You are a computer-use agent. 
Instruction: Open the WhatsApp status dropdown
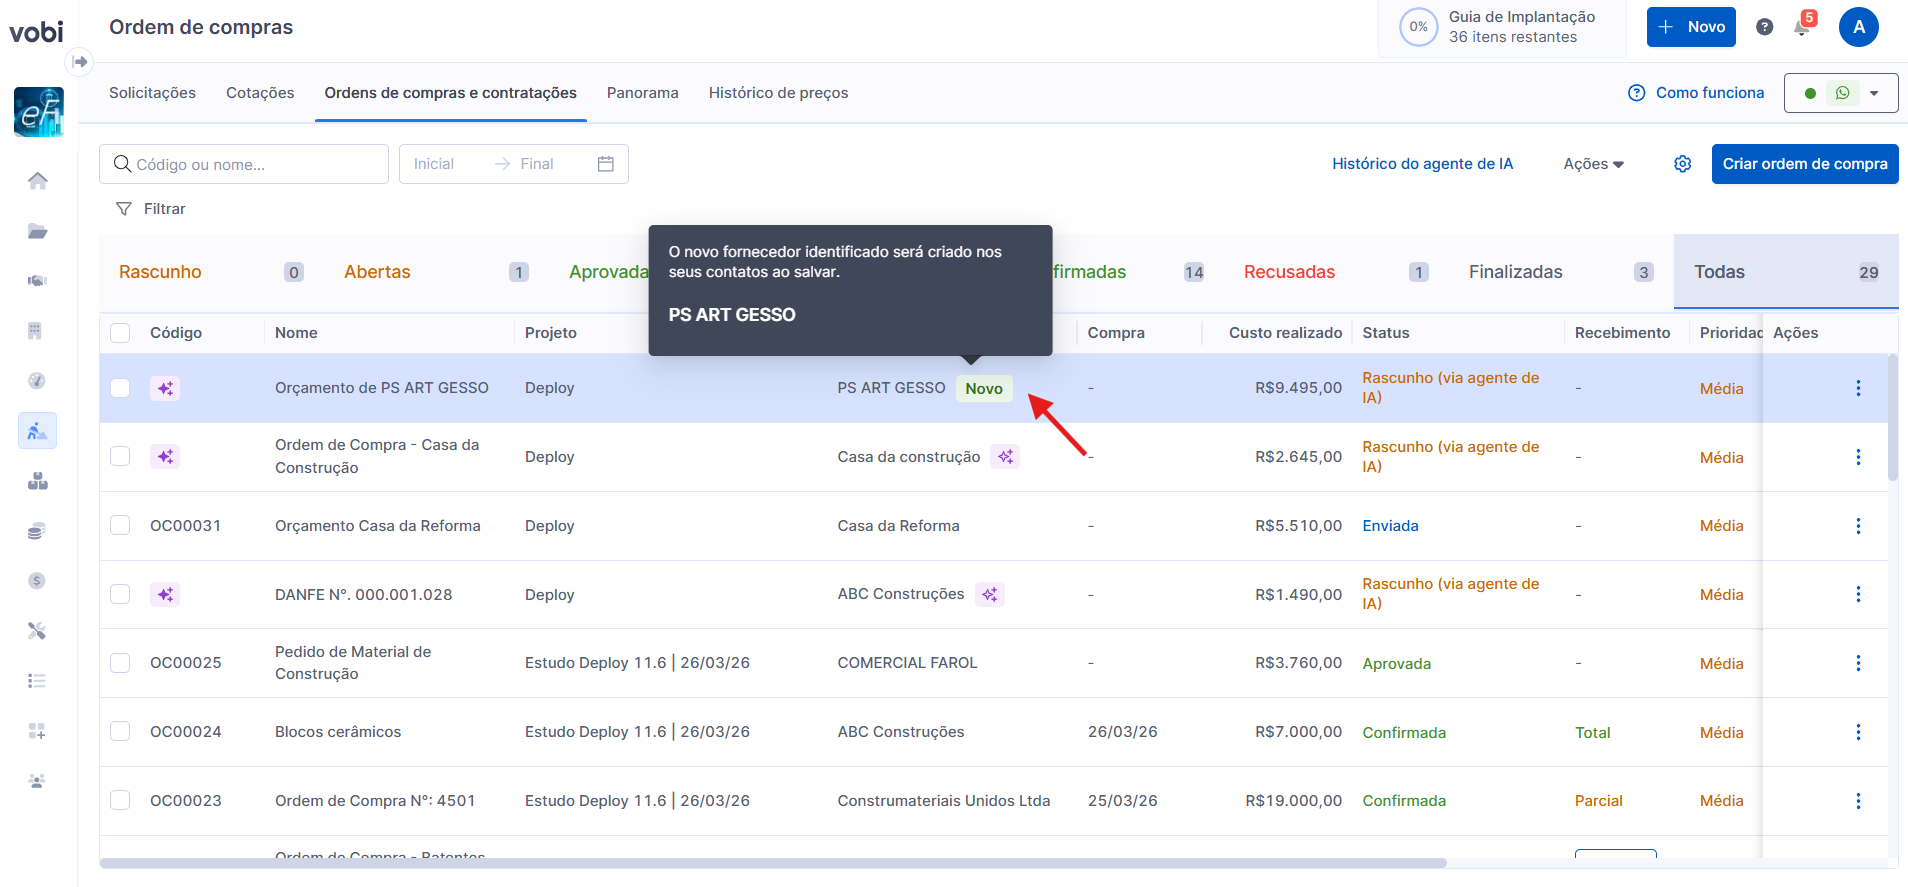1874,93
